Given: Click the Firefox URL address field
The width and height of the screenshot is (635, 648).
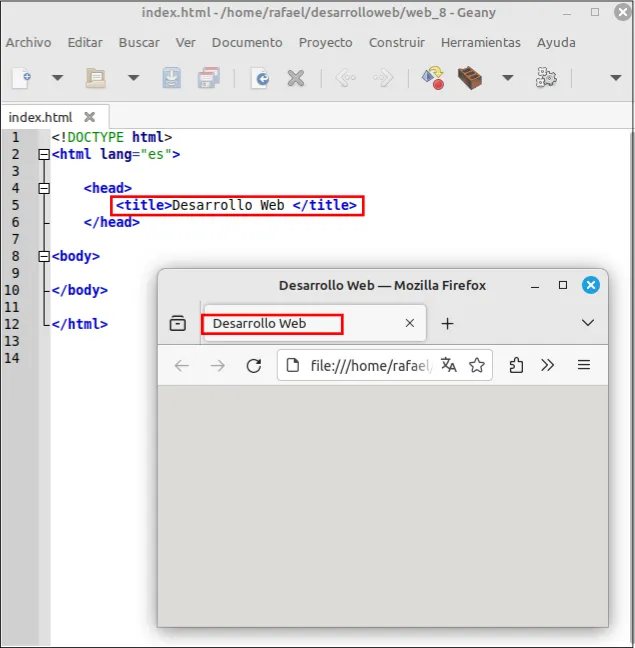Looking at the screenshot, I should [371, 365].
